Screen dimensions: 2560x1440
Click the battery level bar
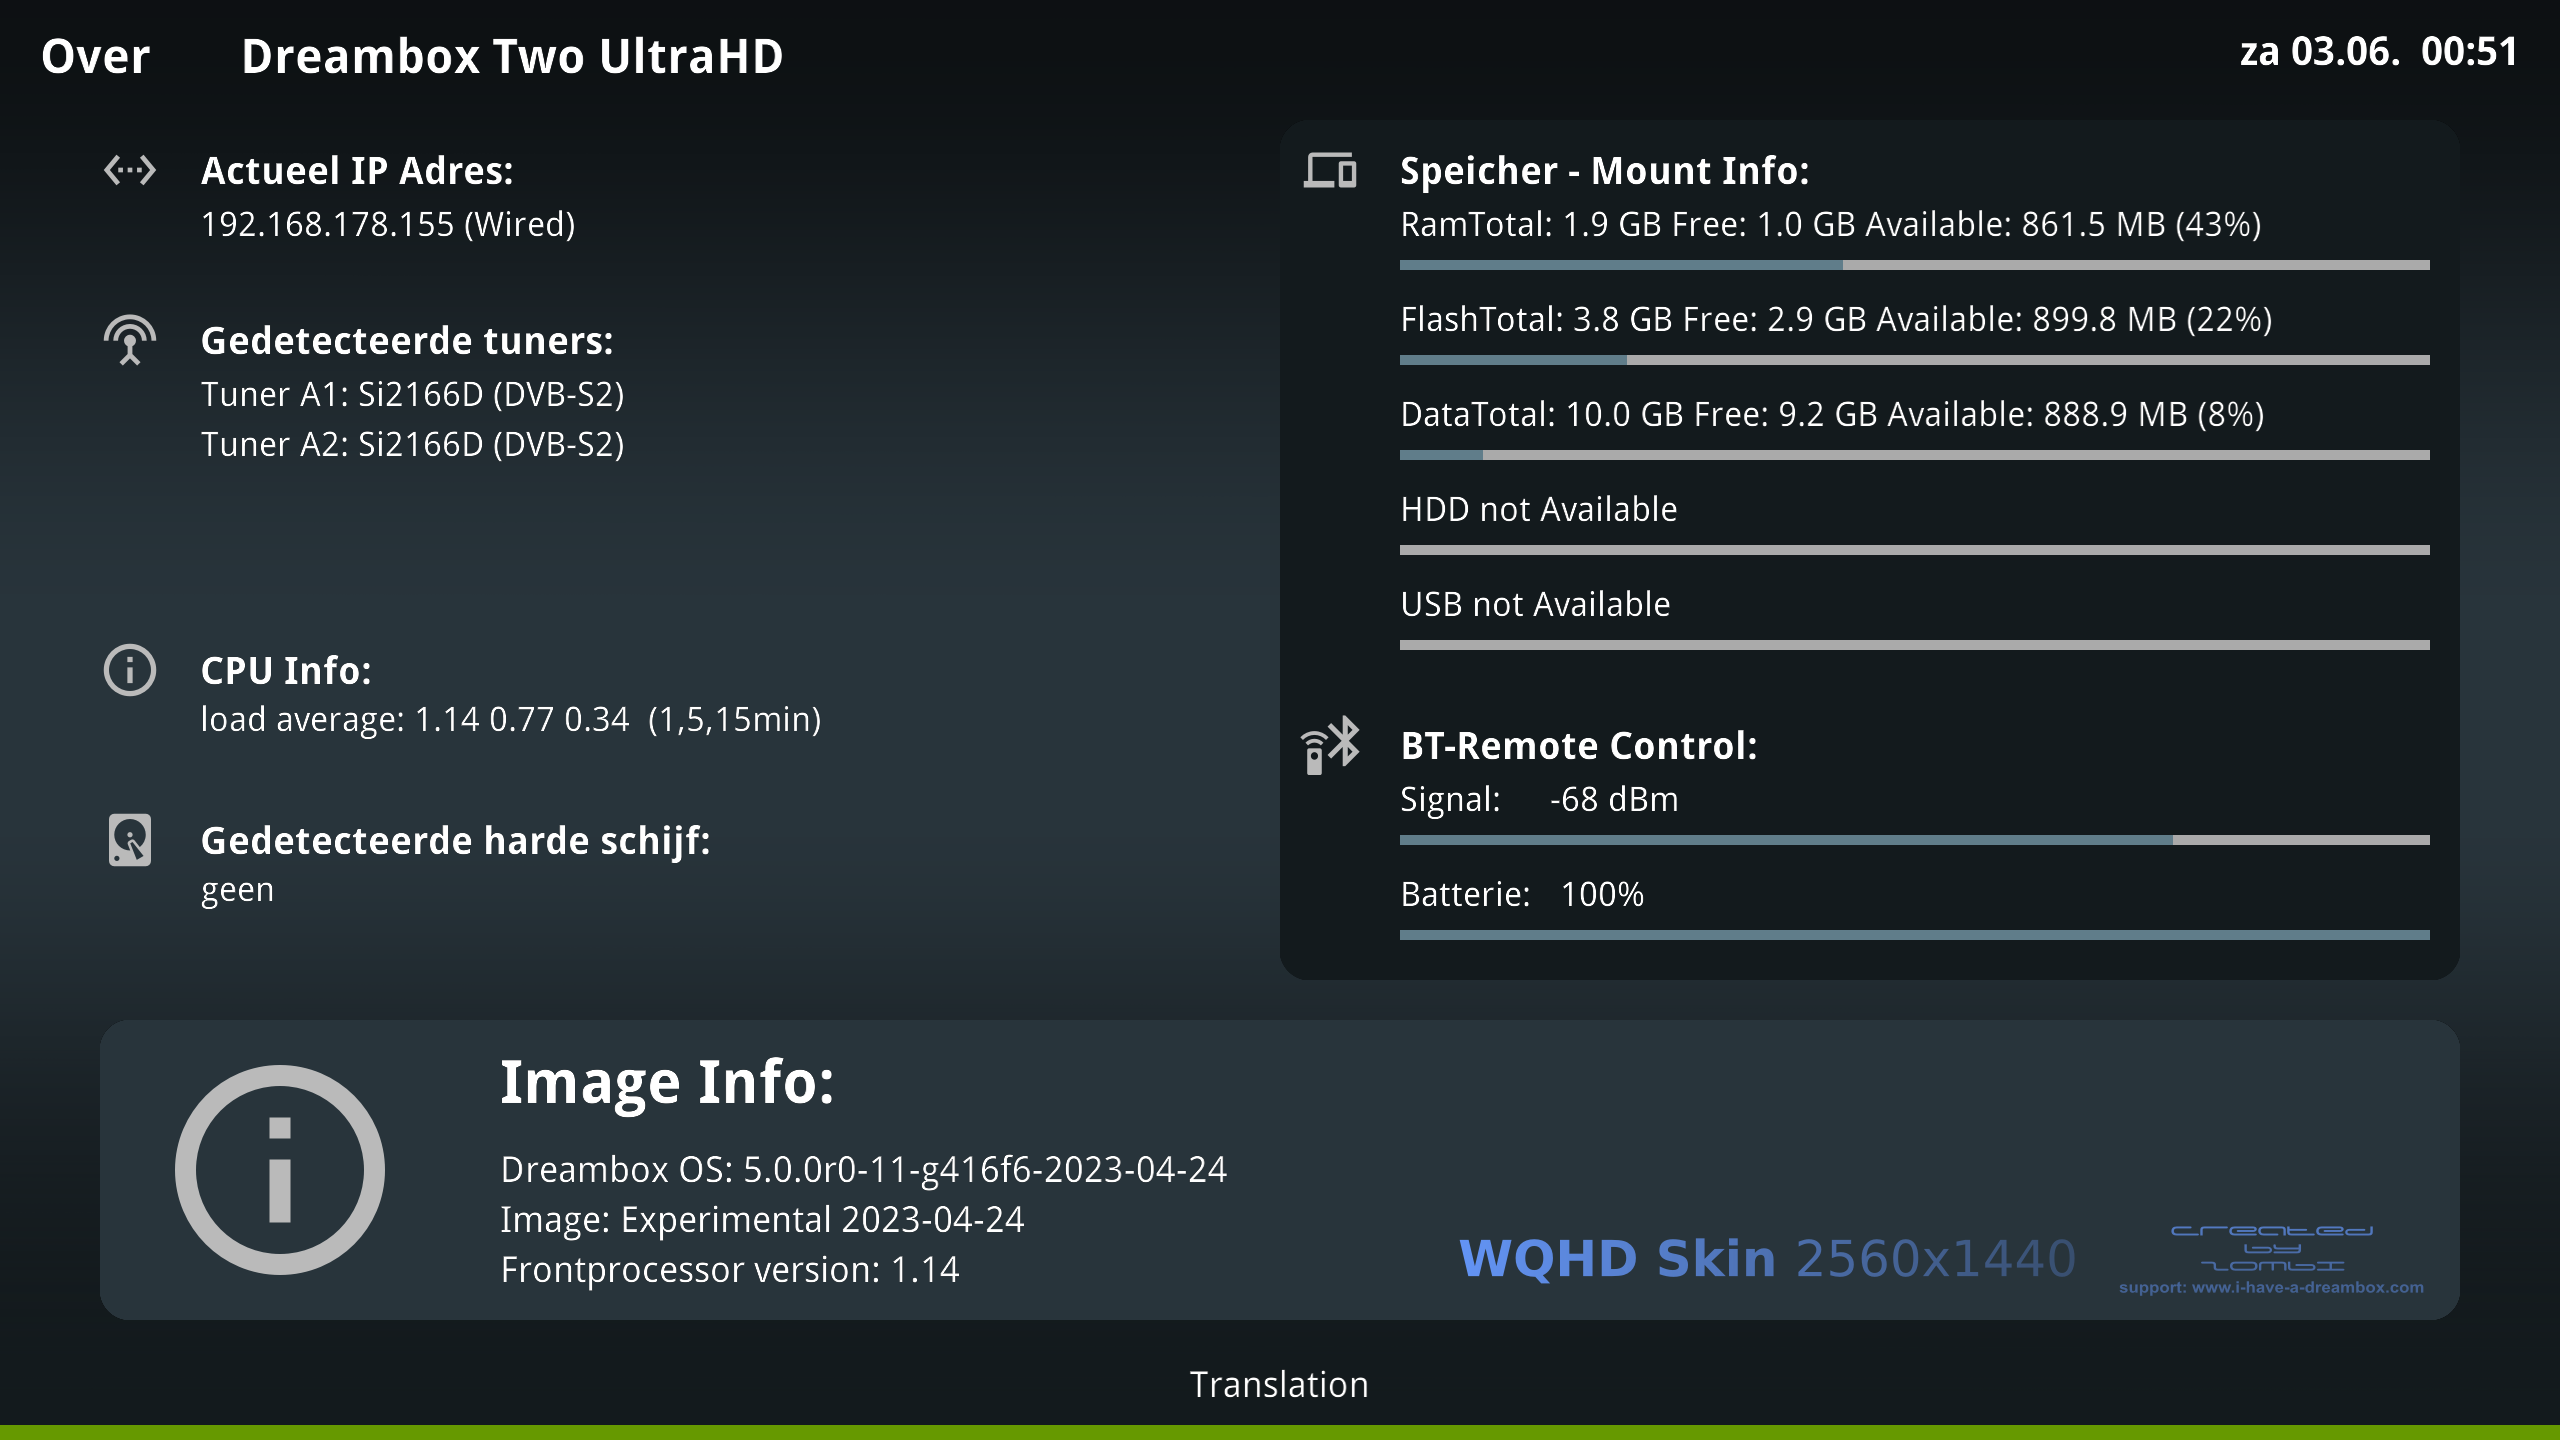[x=1914, y=935]
